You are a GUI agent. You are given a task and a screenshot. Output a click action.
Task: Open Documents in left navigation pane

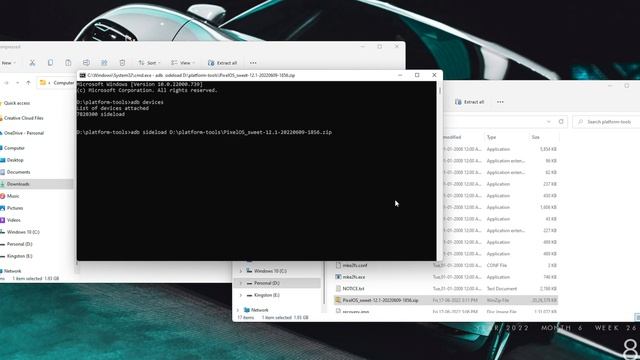pos(18,172)
